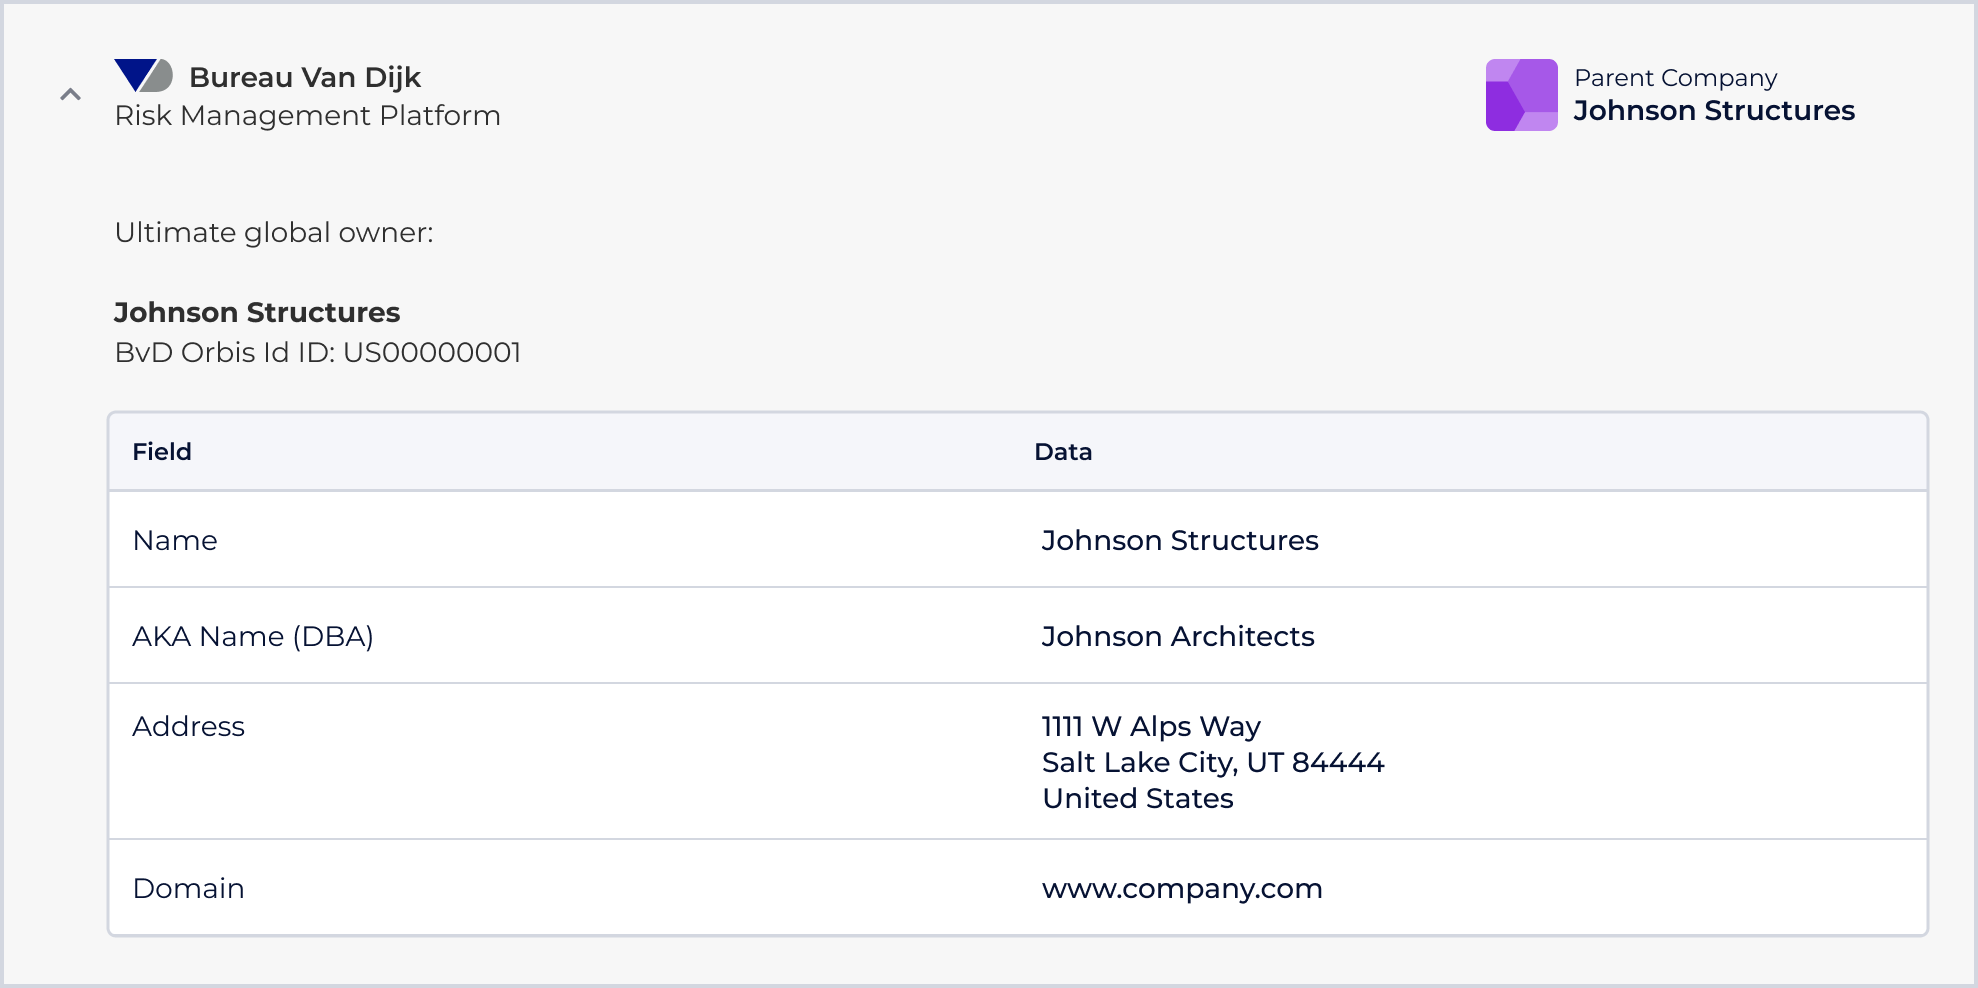The height and width of the screenshot is (988, 1978).
Task: Select the Address field label
Action: coord(188,727)
